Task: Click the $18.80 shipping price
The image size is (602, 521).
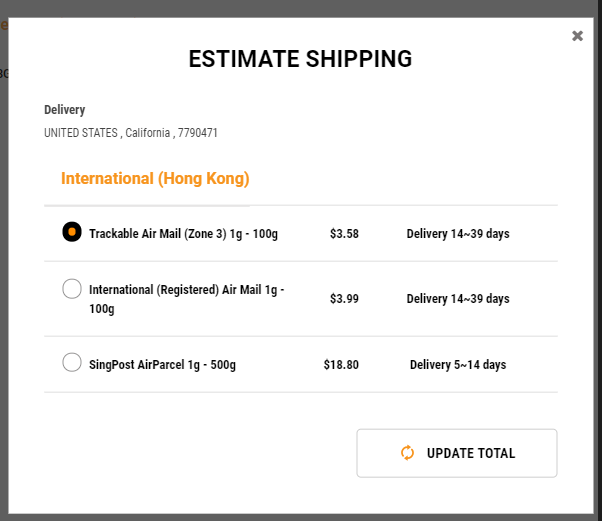Action: (x=341, y=364)
